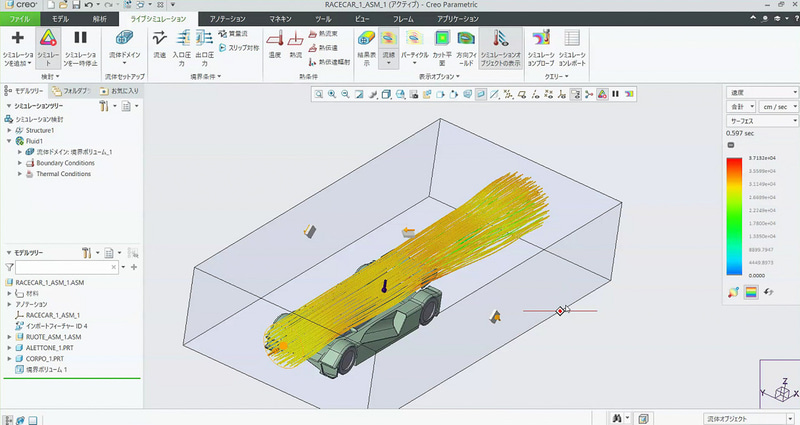
Task: Expand the Thermal Conditions tree node
Action: [x=20, y=174]
